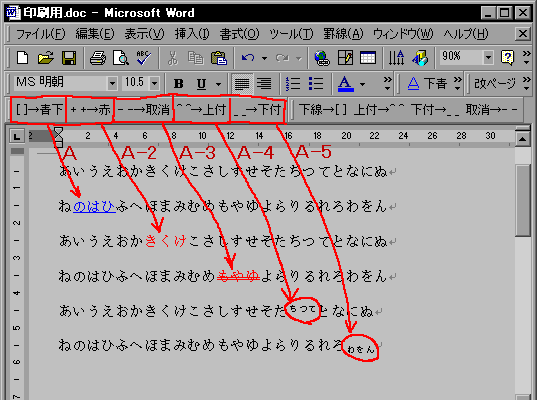Click the 下書 toolbar button
The width and height of the screenshot is (537, 400).
coord(427,83)
